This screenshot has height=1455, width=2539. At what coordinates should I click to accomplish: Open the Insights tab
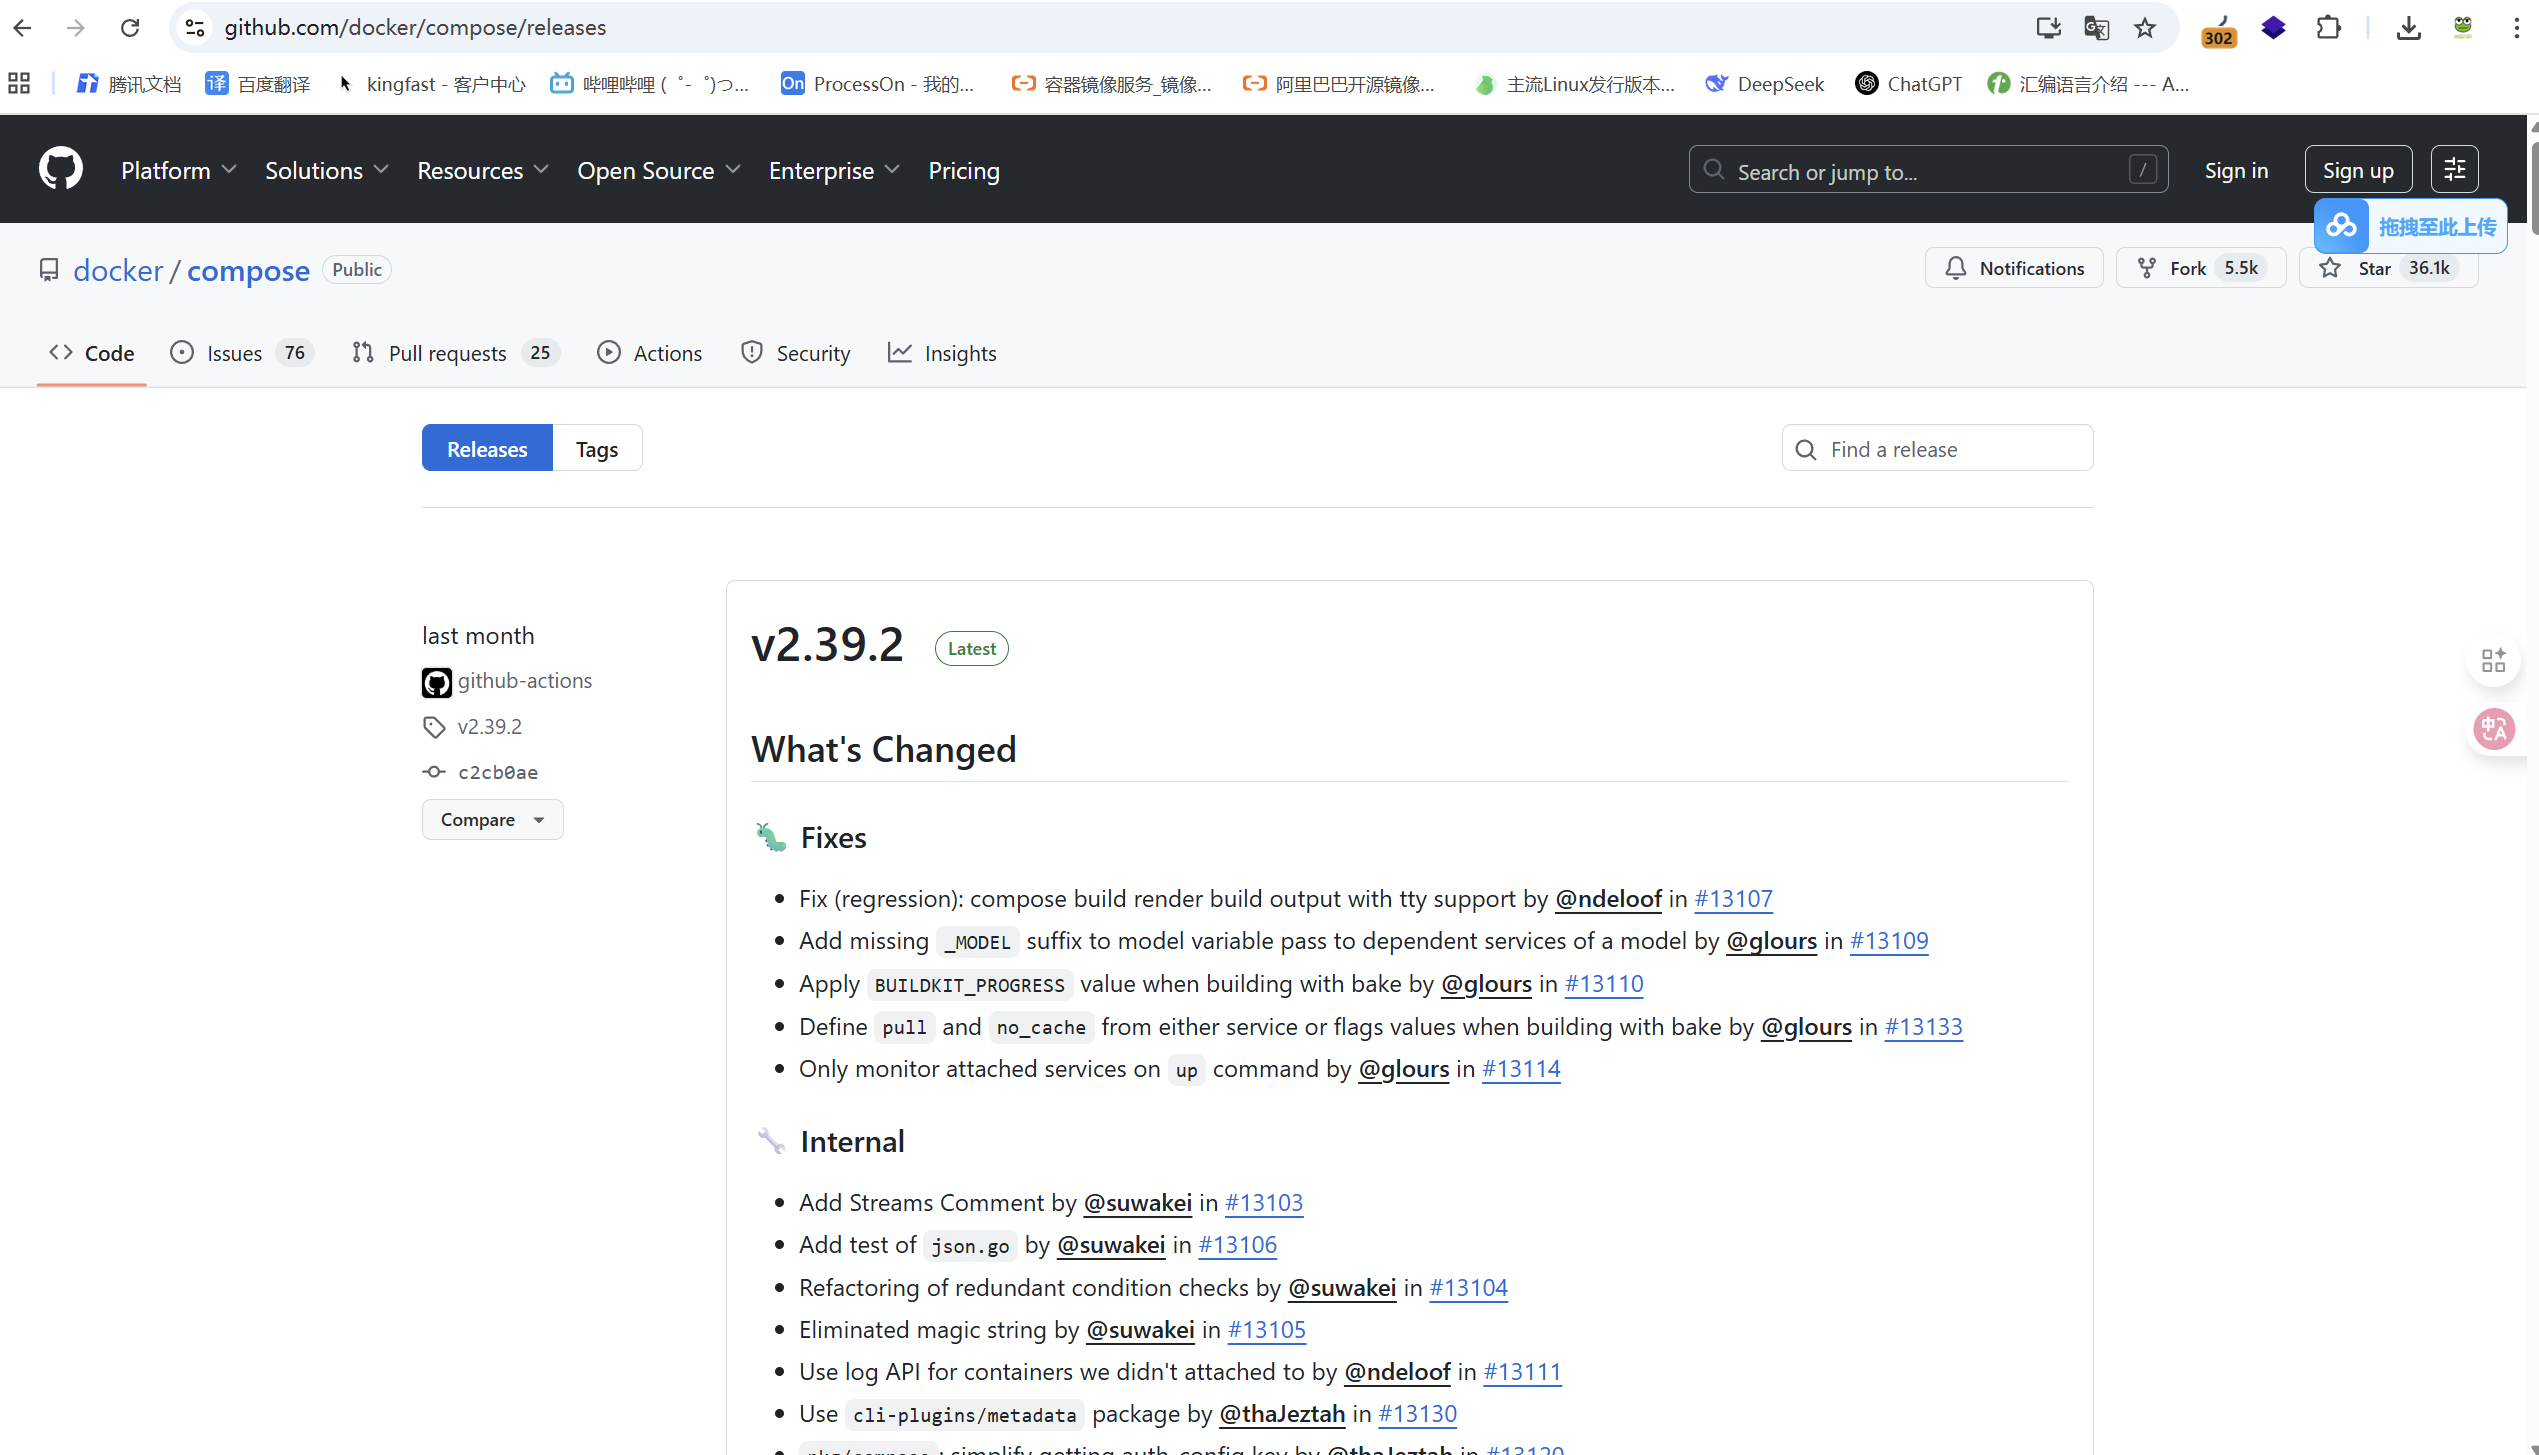pos(942,353)
